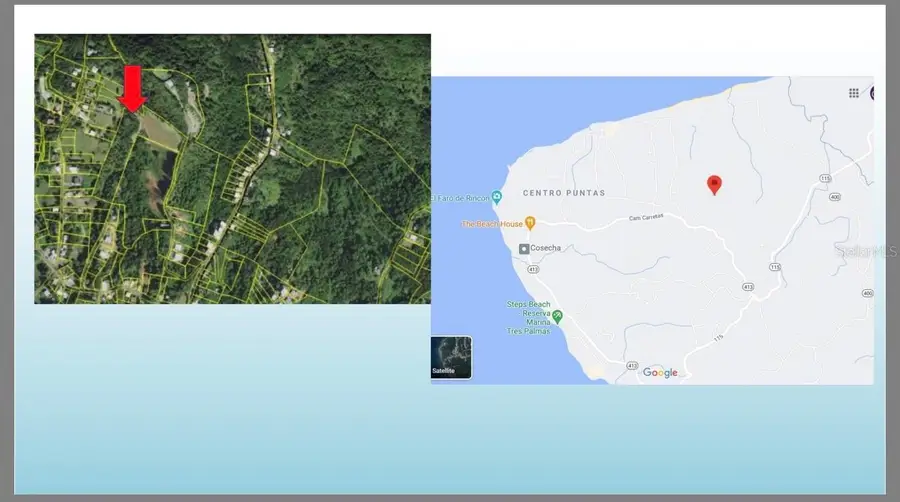
Task: Click the Cam Carretas road label
Action: [647, 218]
